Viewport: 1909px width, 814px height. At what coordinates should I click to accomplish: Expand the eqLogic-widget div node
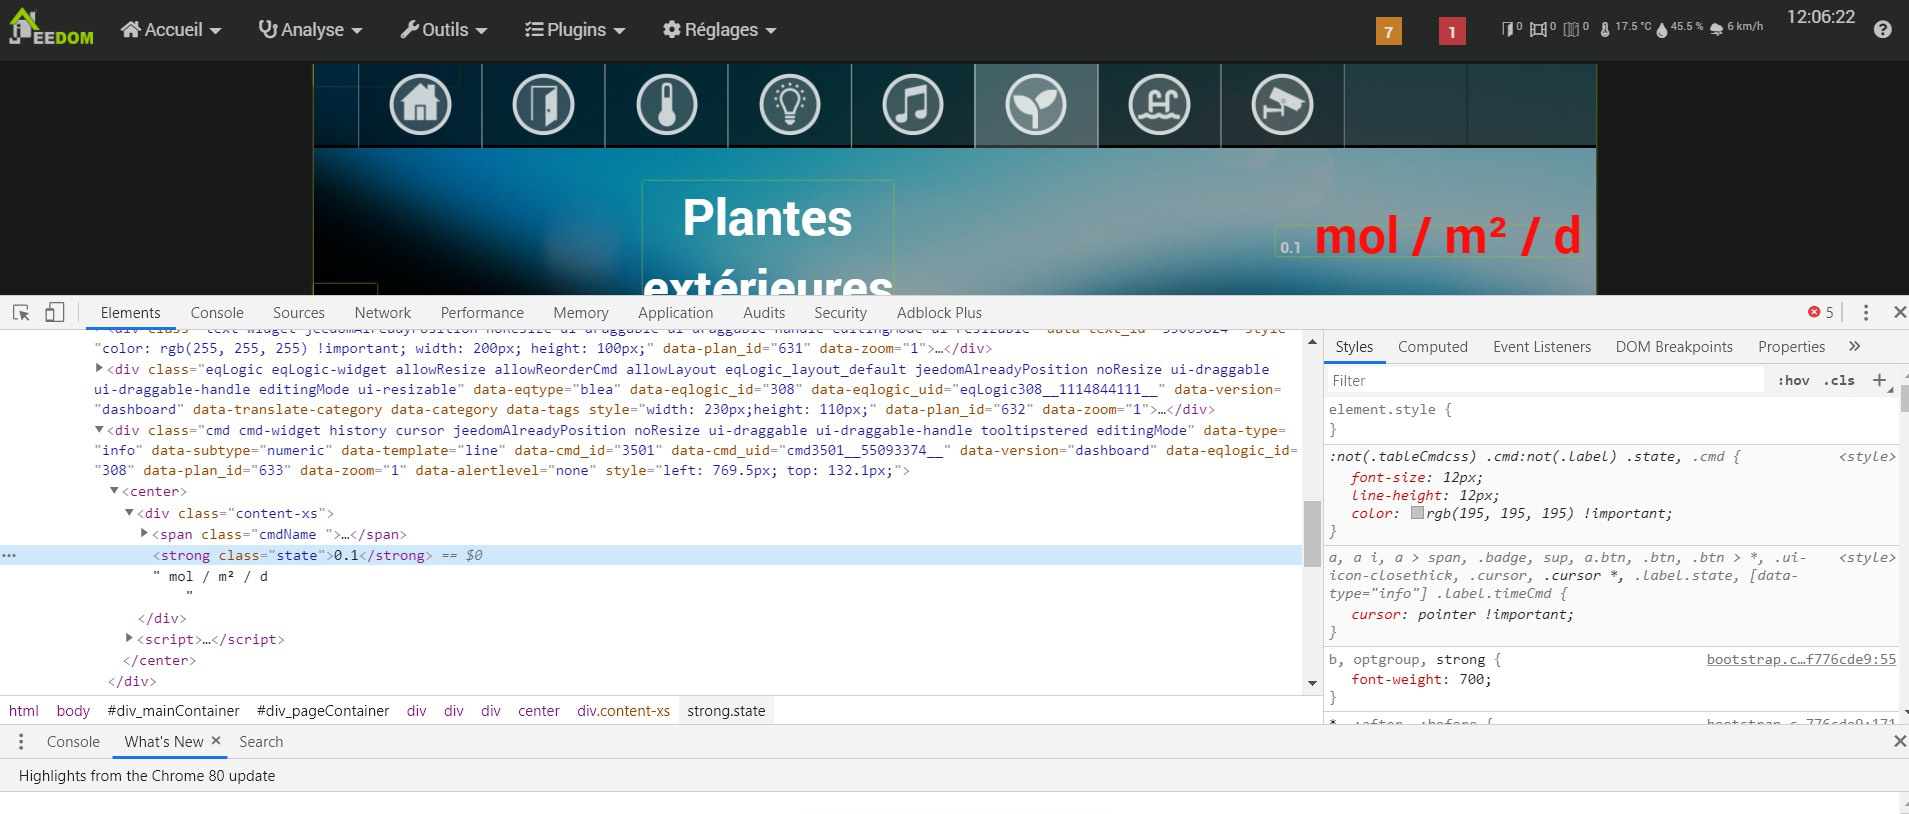click(98, 369)
